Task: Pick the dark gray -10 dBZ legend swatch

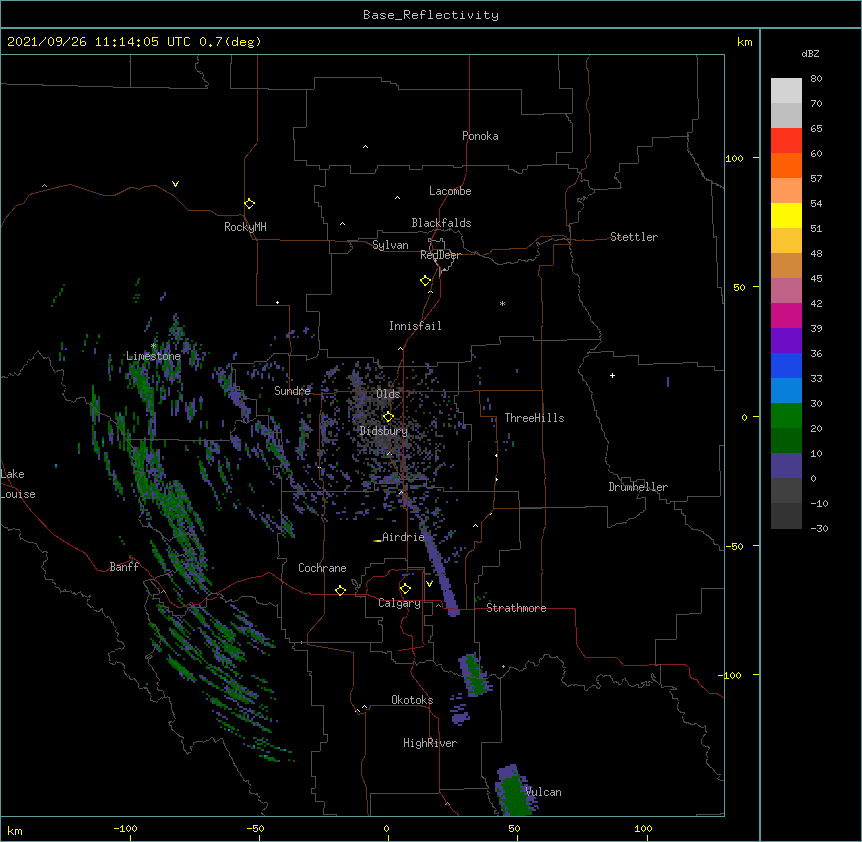Action: pos(786,516)
